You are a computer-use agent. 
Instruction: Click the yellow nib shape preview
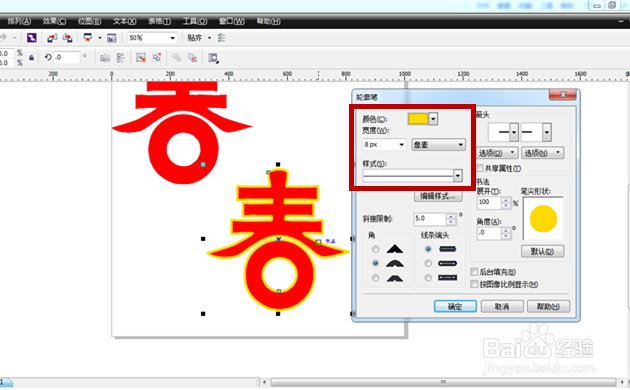point(543,218)
